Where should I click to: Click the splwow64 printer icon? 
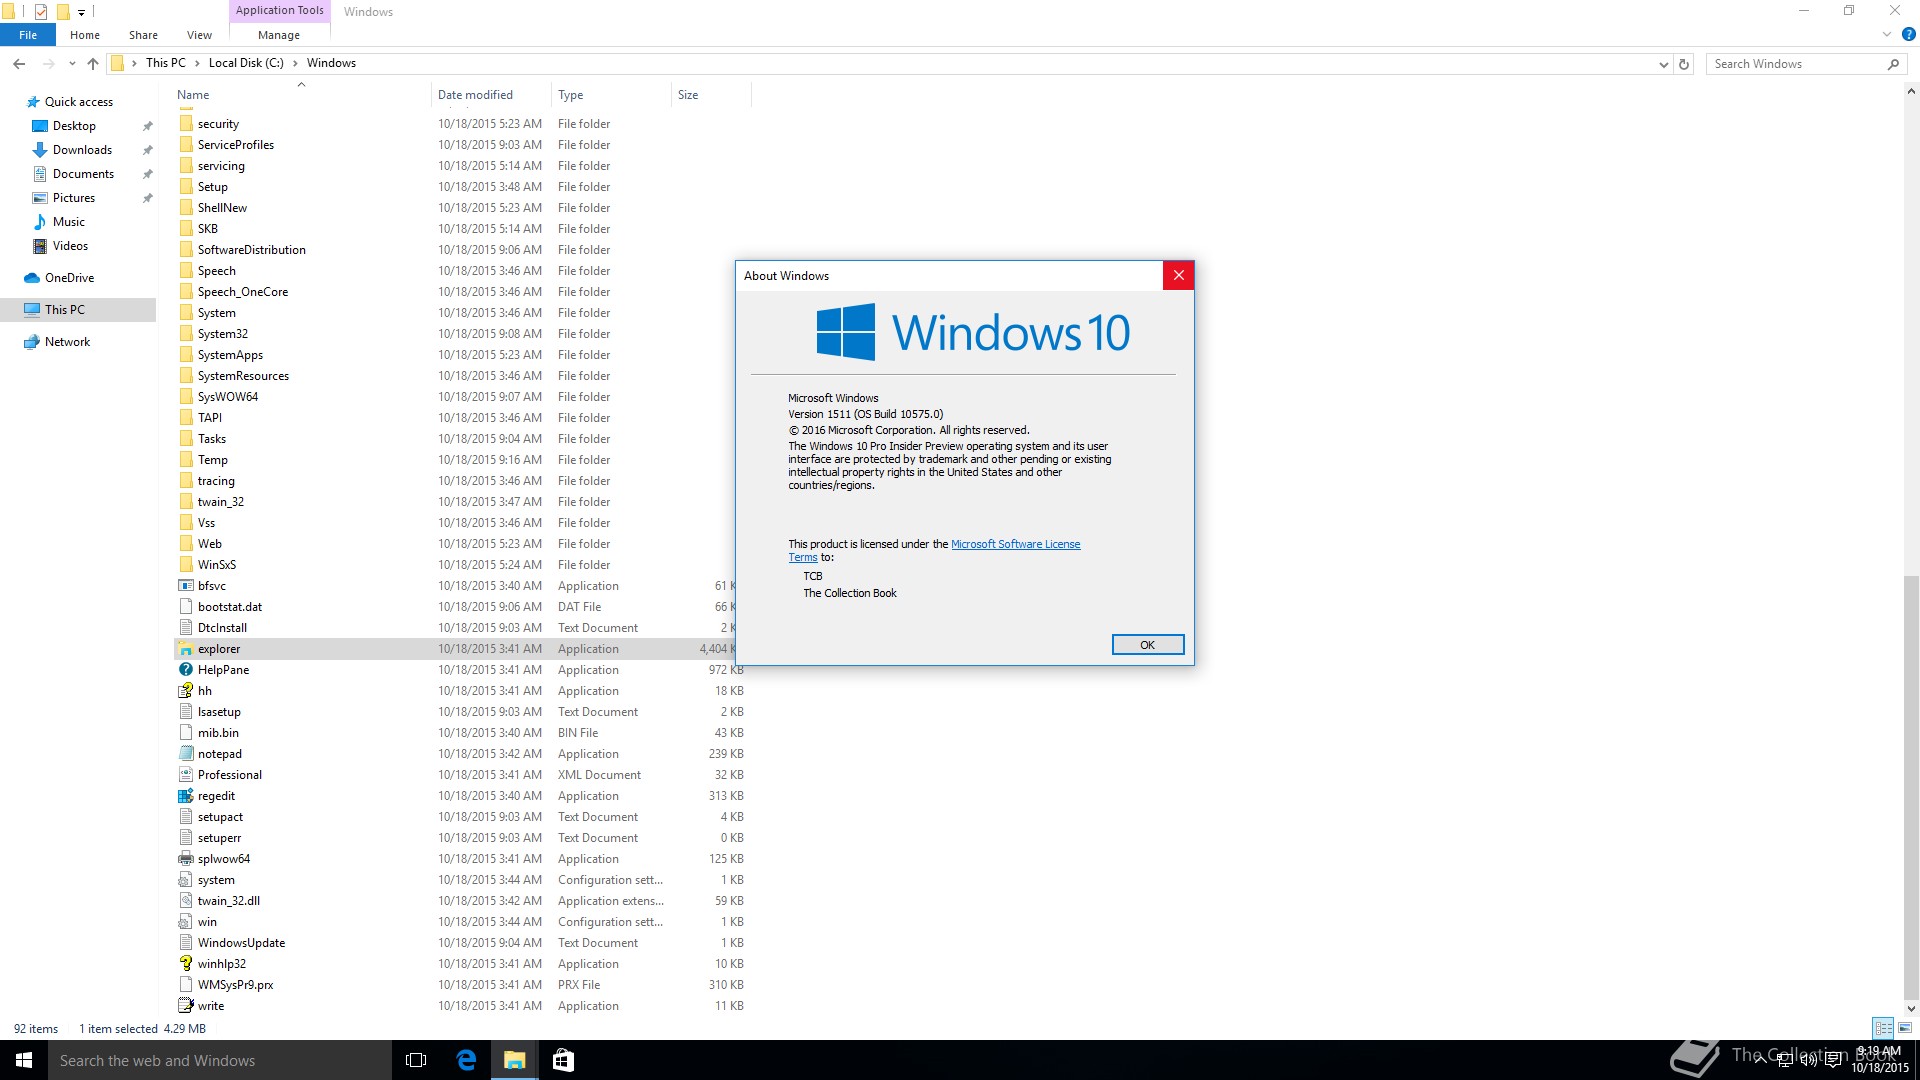[185, 859]
